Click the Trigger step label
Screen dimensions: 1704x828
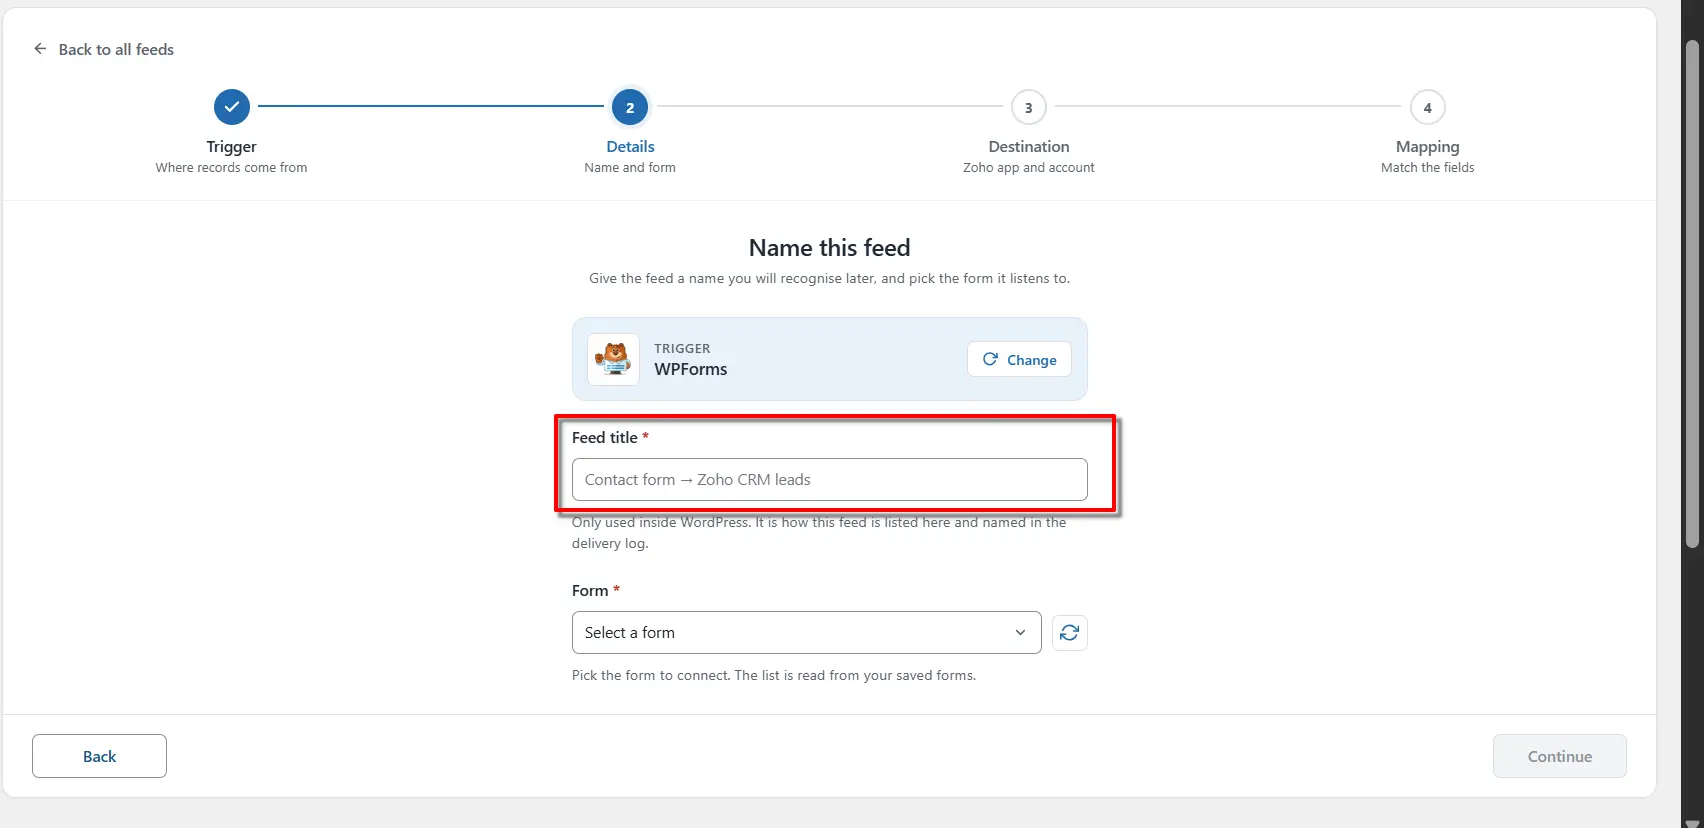(232, 146)
